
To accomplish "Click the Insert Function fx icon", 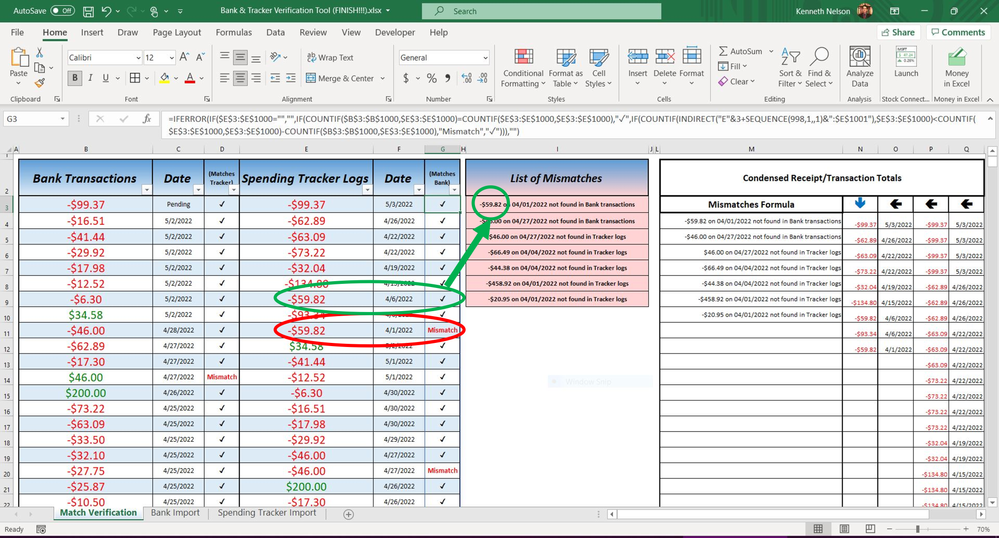I will (x=147, y=119).
